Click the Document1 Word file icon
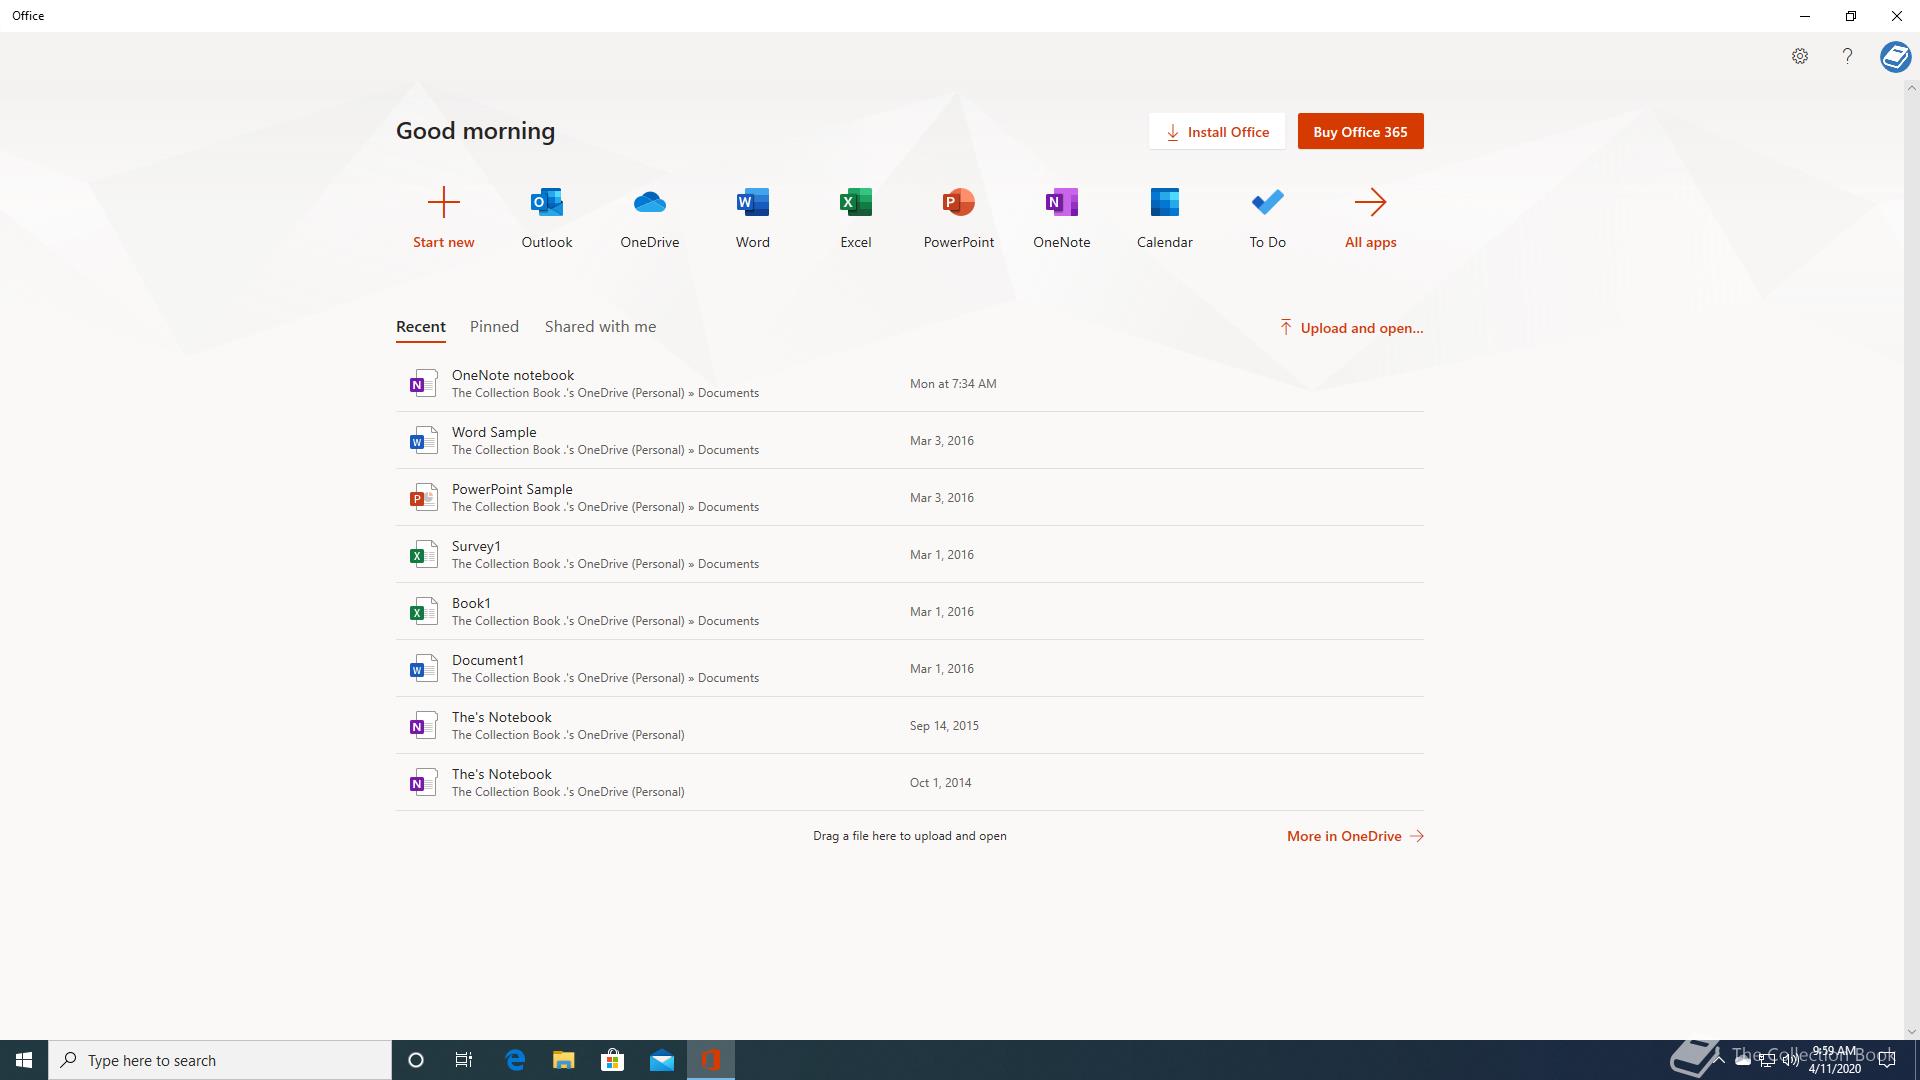This screenshot has width=1920, height=1080. (423, 669)
